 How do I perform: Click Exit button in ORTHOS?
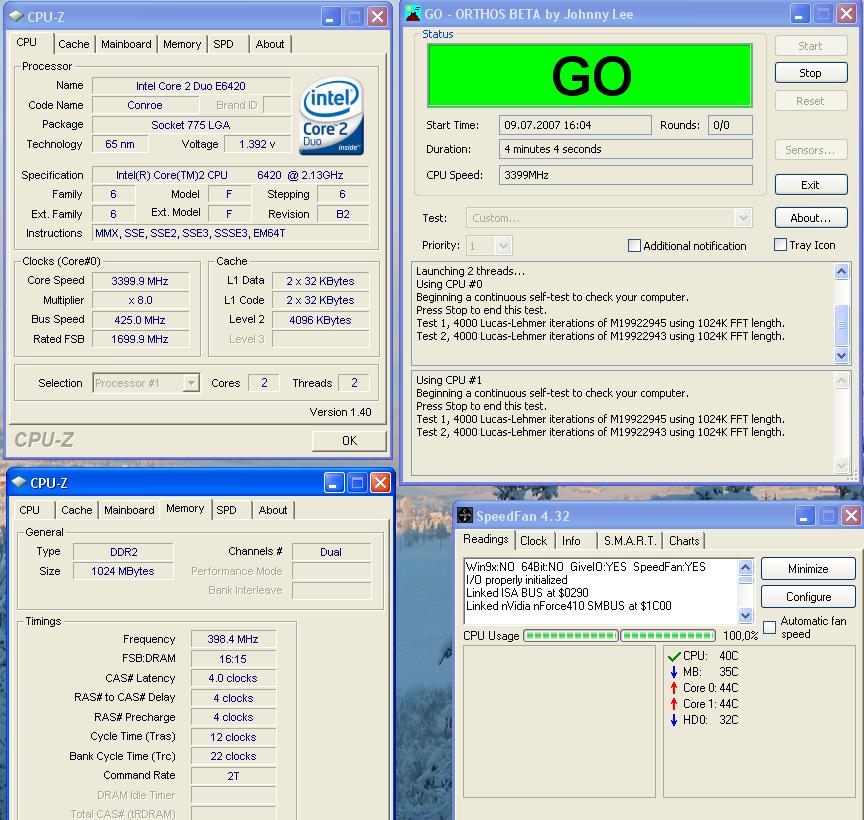[811, 185]
